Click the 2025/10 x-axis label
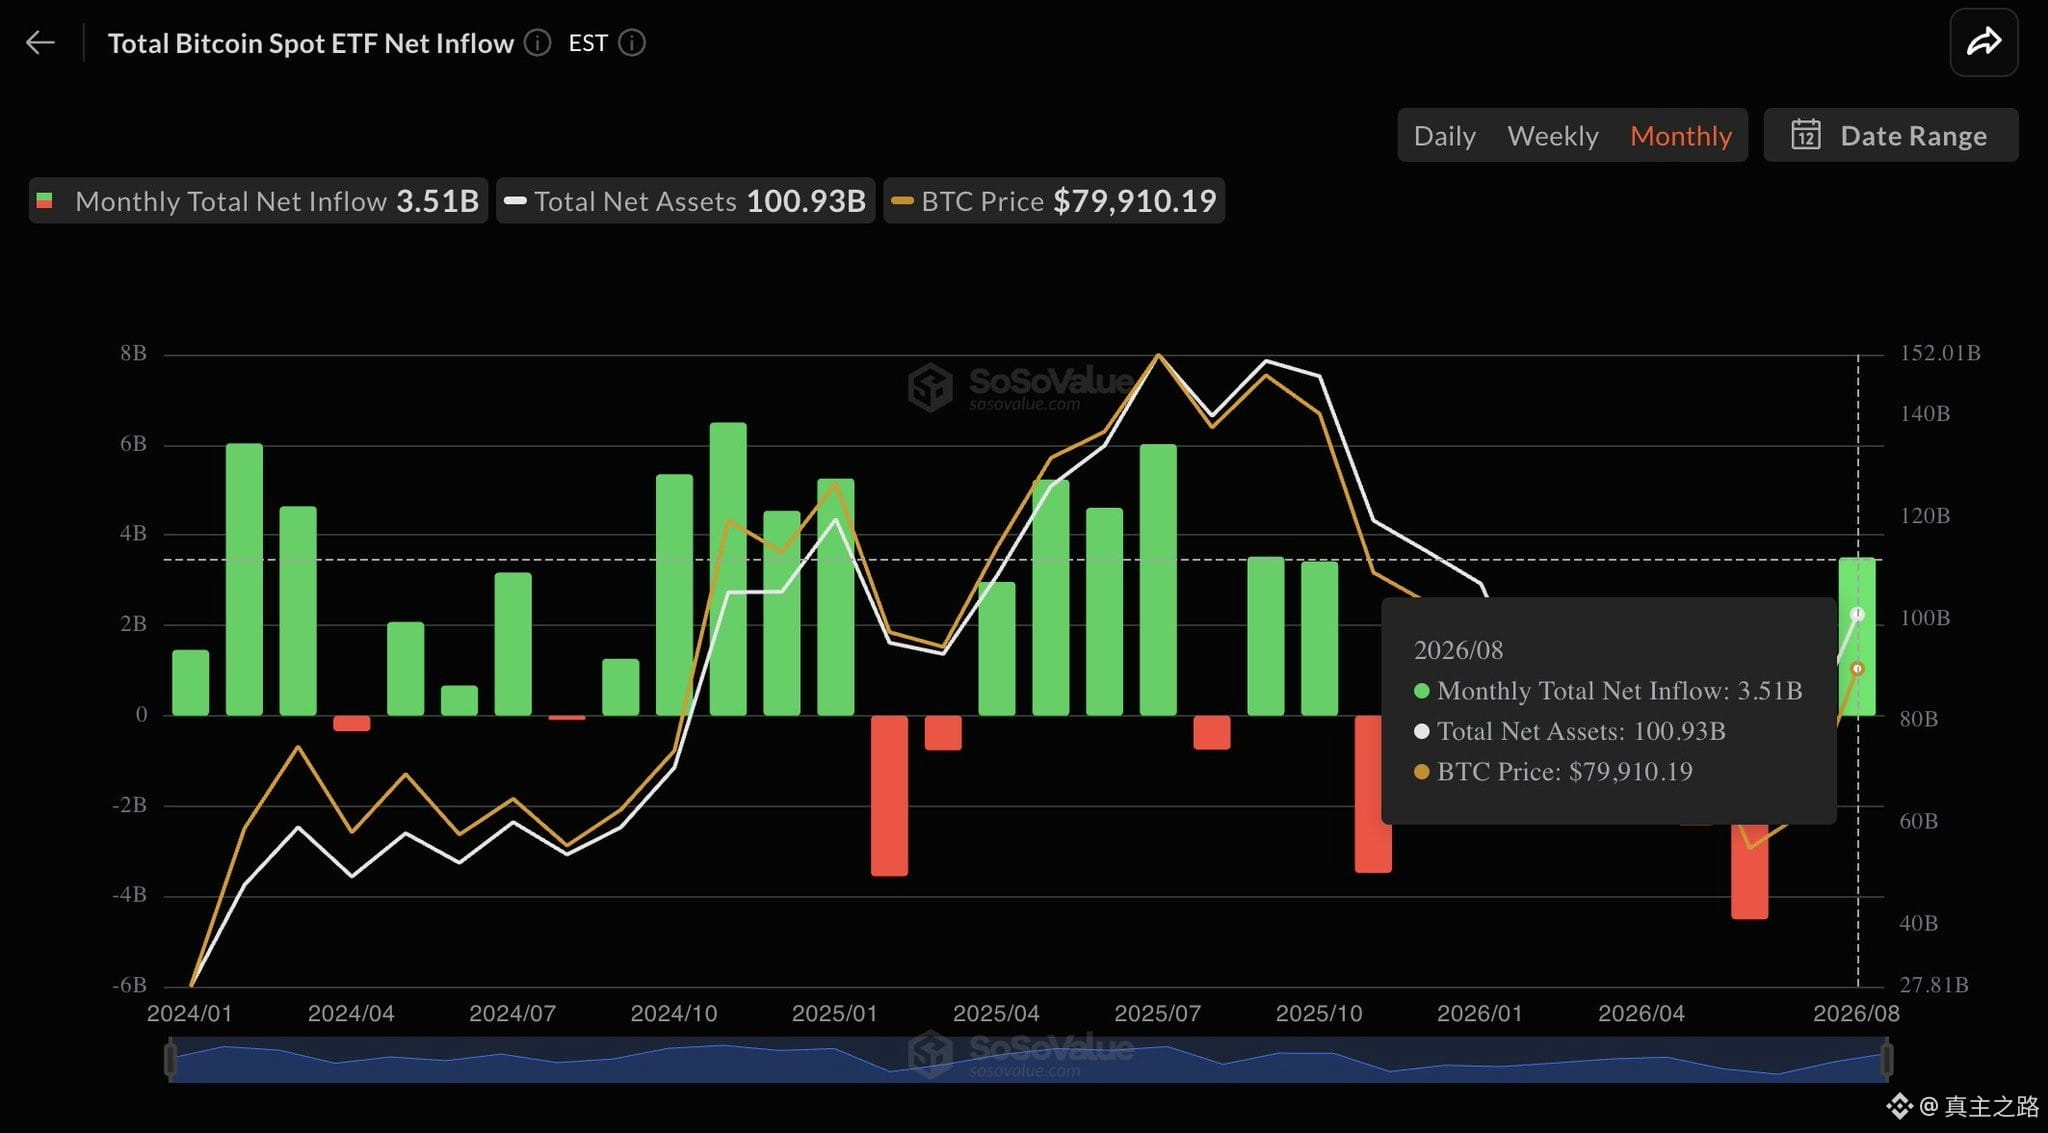The height and width of the screenshot is (1133, 2048). pos(1319,1013)
